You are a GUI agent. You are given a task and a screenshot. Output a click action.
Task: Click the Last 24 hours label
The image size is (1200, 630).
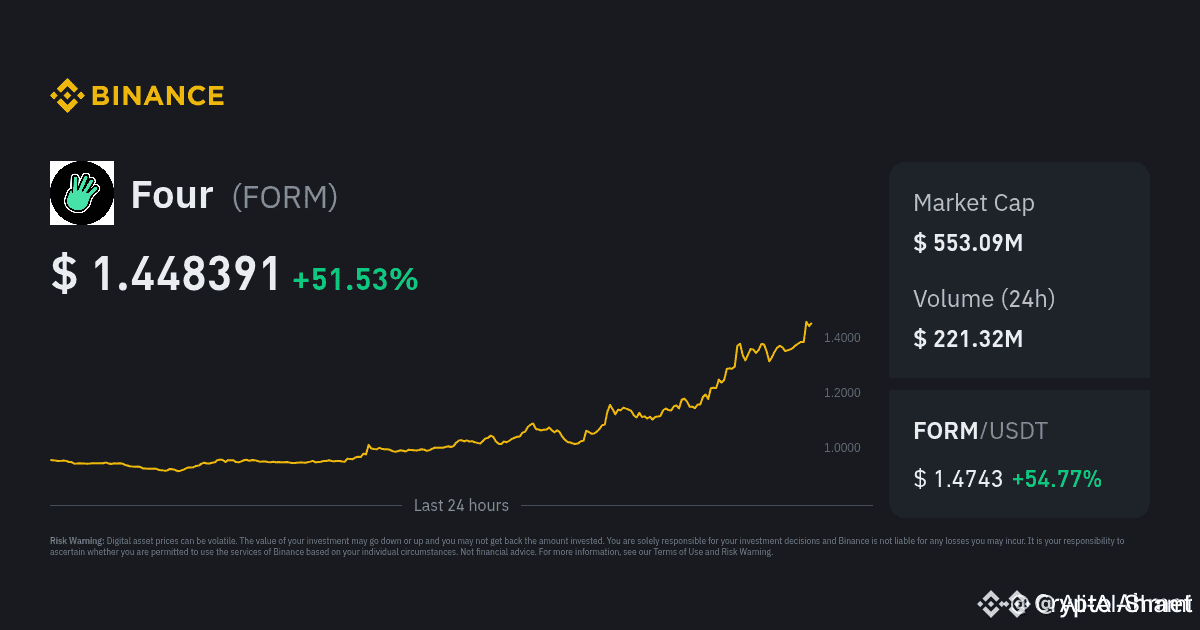point(461,505)
